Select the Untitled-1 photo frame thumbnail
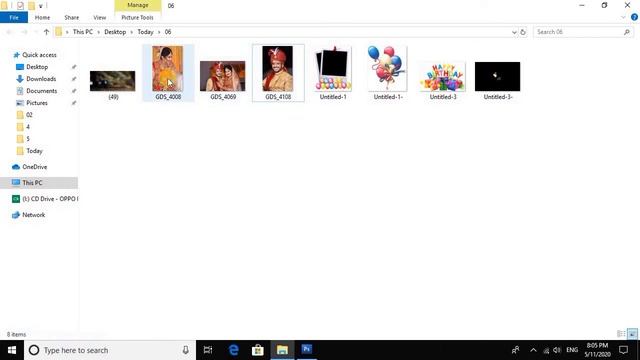This screenshot has height=360, width=640. click(333, 69)
